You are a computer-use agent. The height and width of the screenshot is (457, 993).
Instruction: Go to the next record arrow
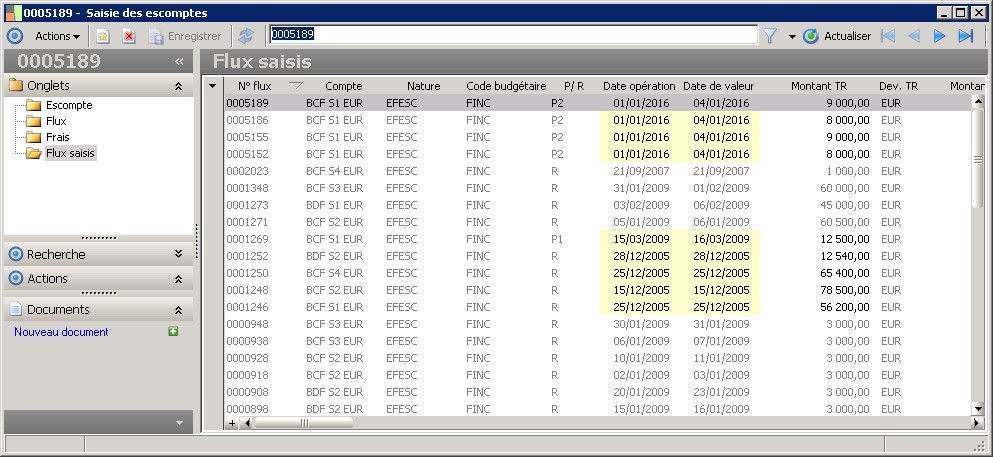[939, 36]
